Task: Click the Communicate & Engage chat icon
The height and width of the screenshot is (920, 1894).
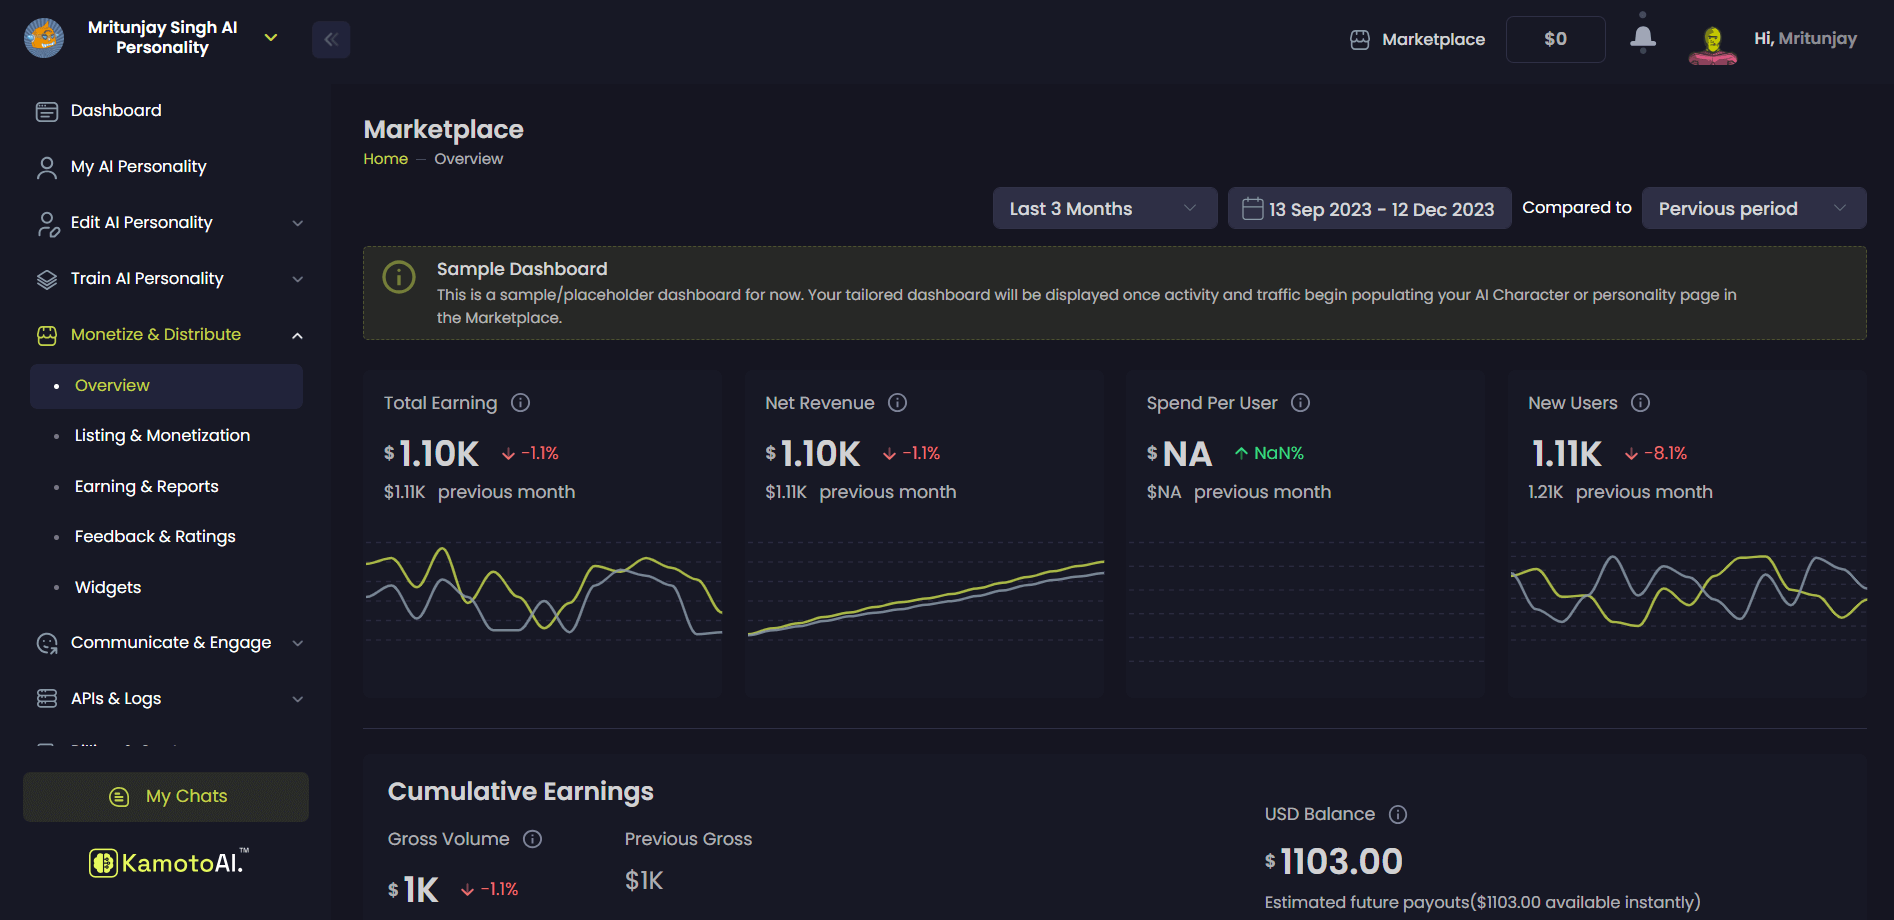Action: point(46,643)
